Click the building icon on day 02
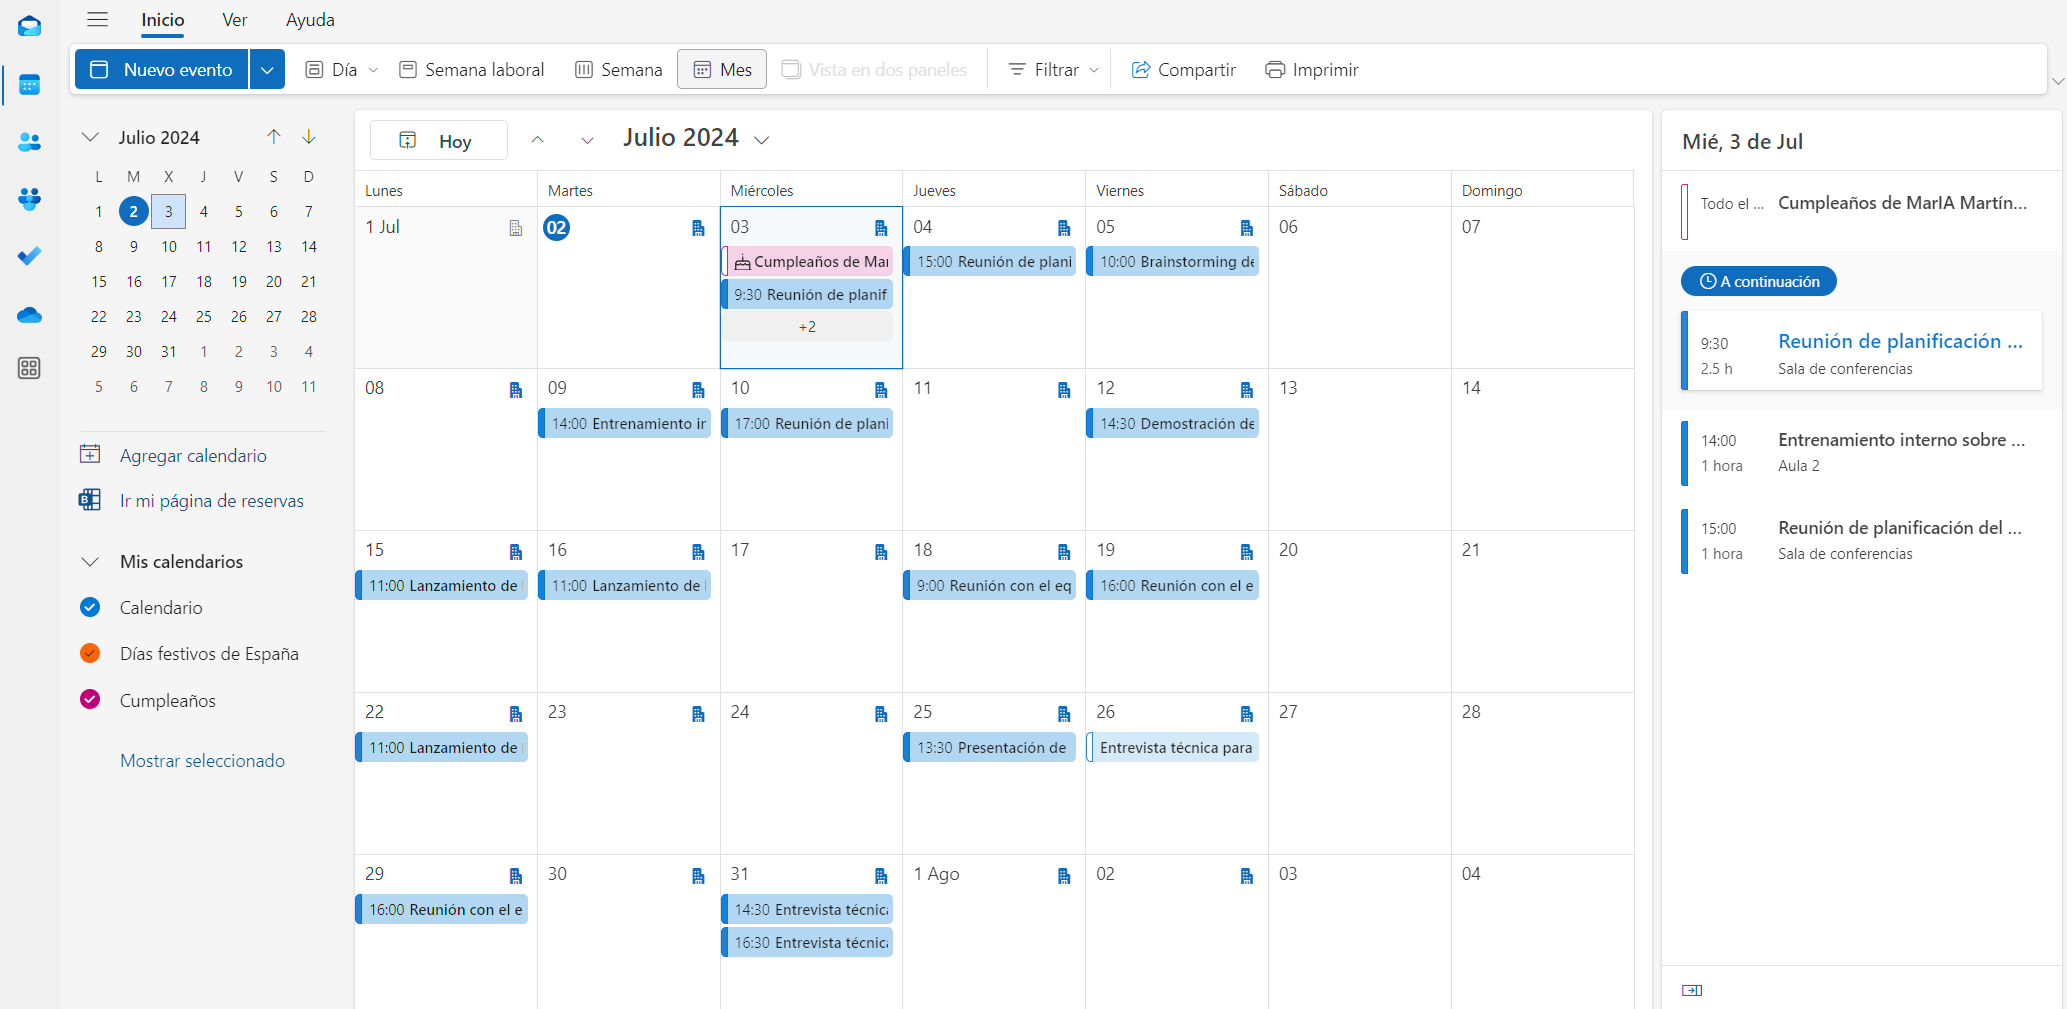This screenshot has width=2067, height=1009. click(x=698, y=228)
